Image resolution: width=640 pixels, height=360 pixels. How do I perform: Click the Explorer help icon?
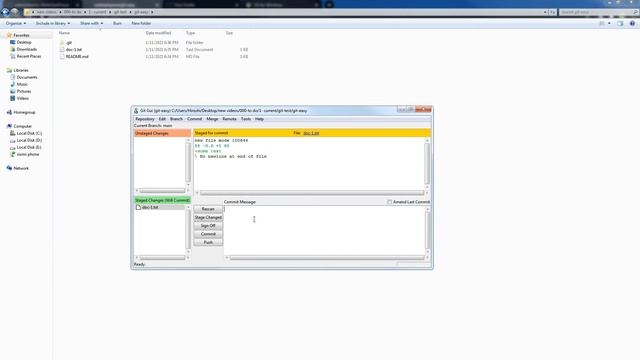click(x=632, y=23)
